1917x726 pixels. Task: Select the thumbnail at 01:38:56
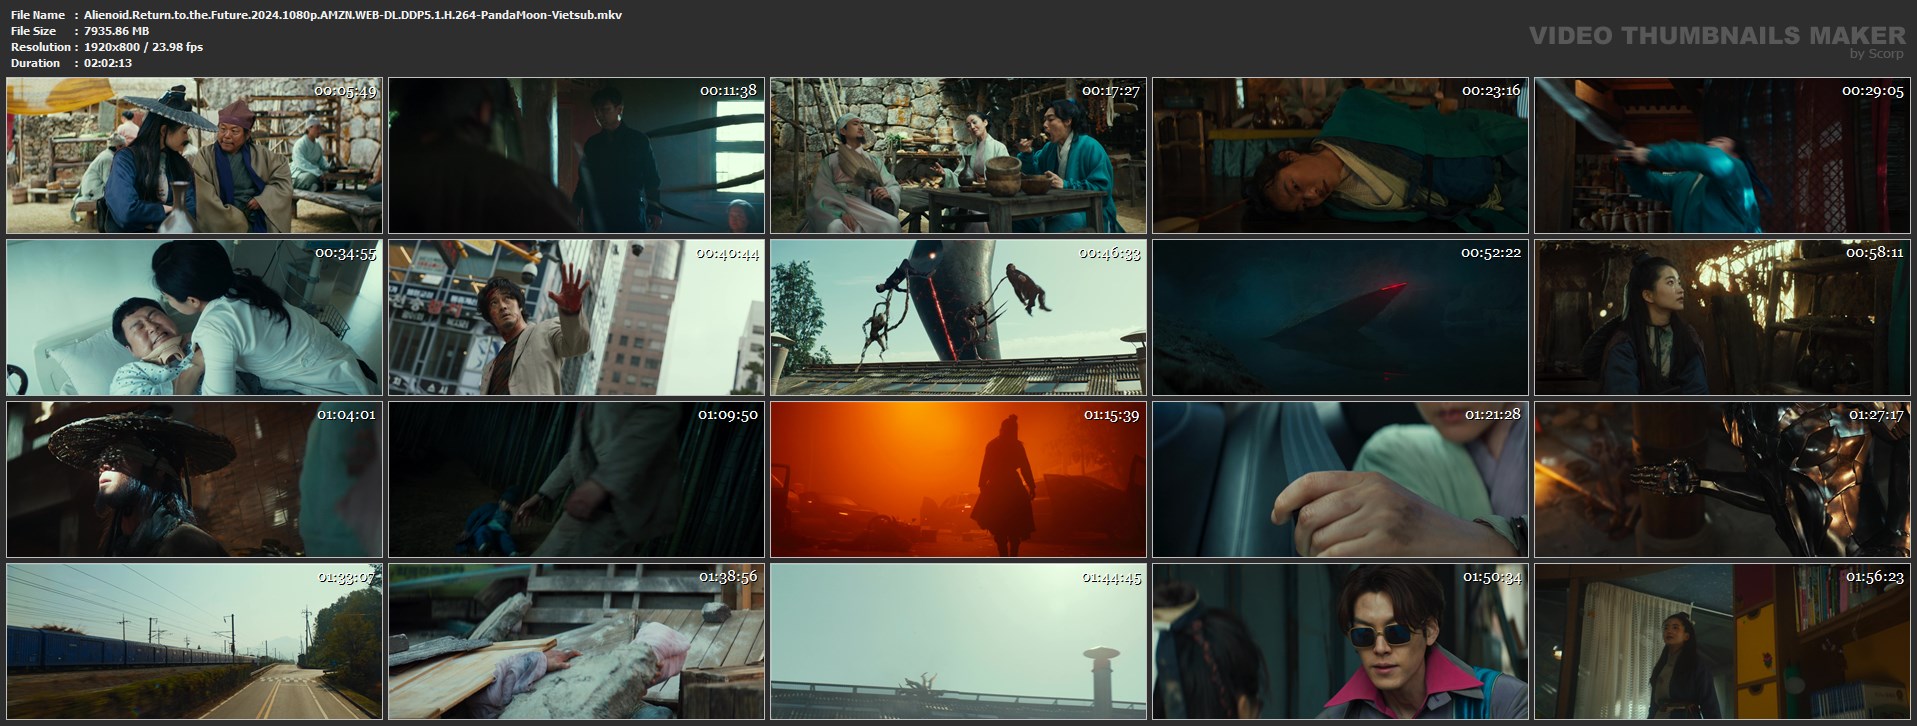pyautogui.click(x=576, y=642)
